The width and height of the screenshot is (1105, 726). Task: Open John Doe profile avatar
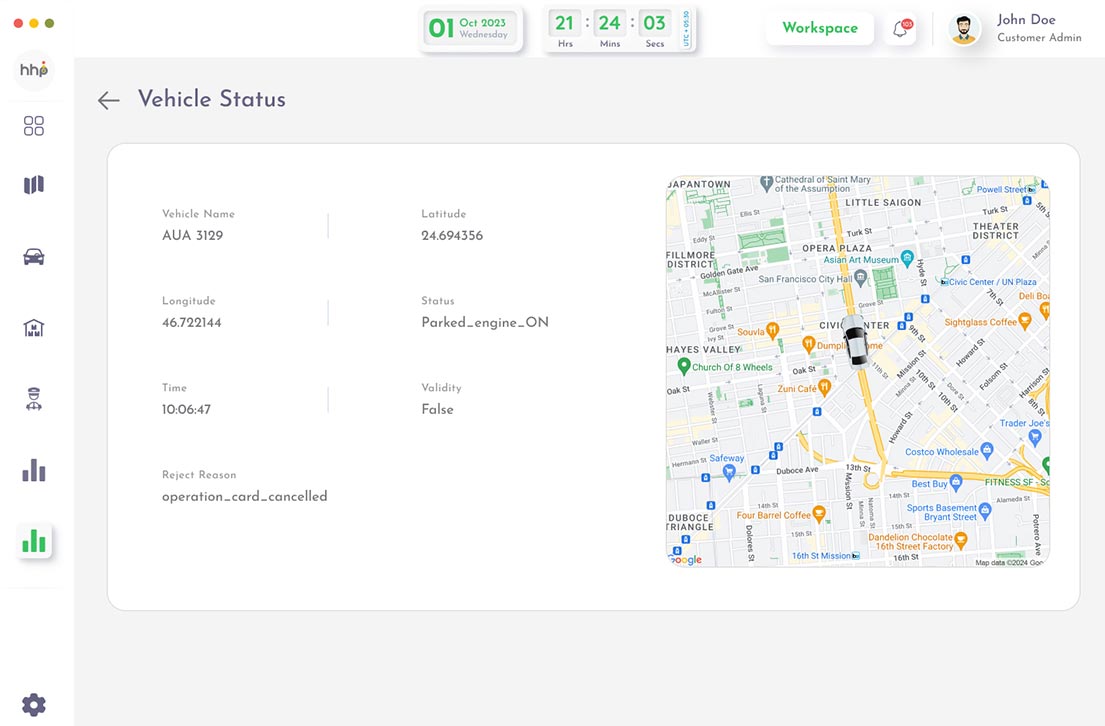964,29
